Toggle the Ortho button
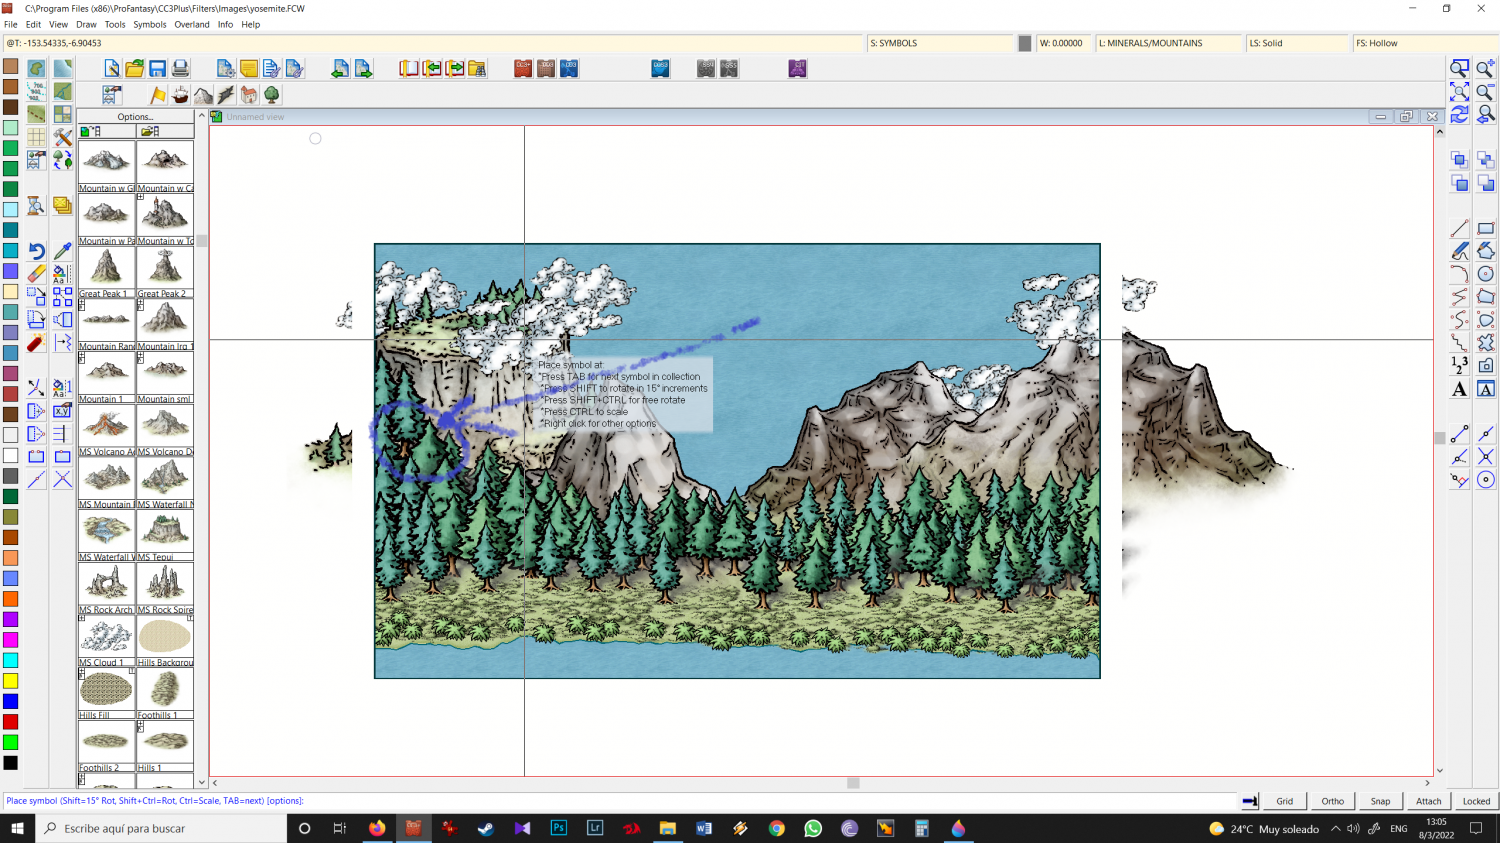 (x=1333, y=801)
